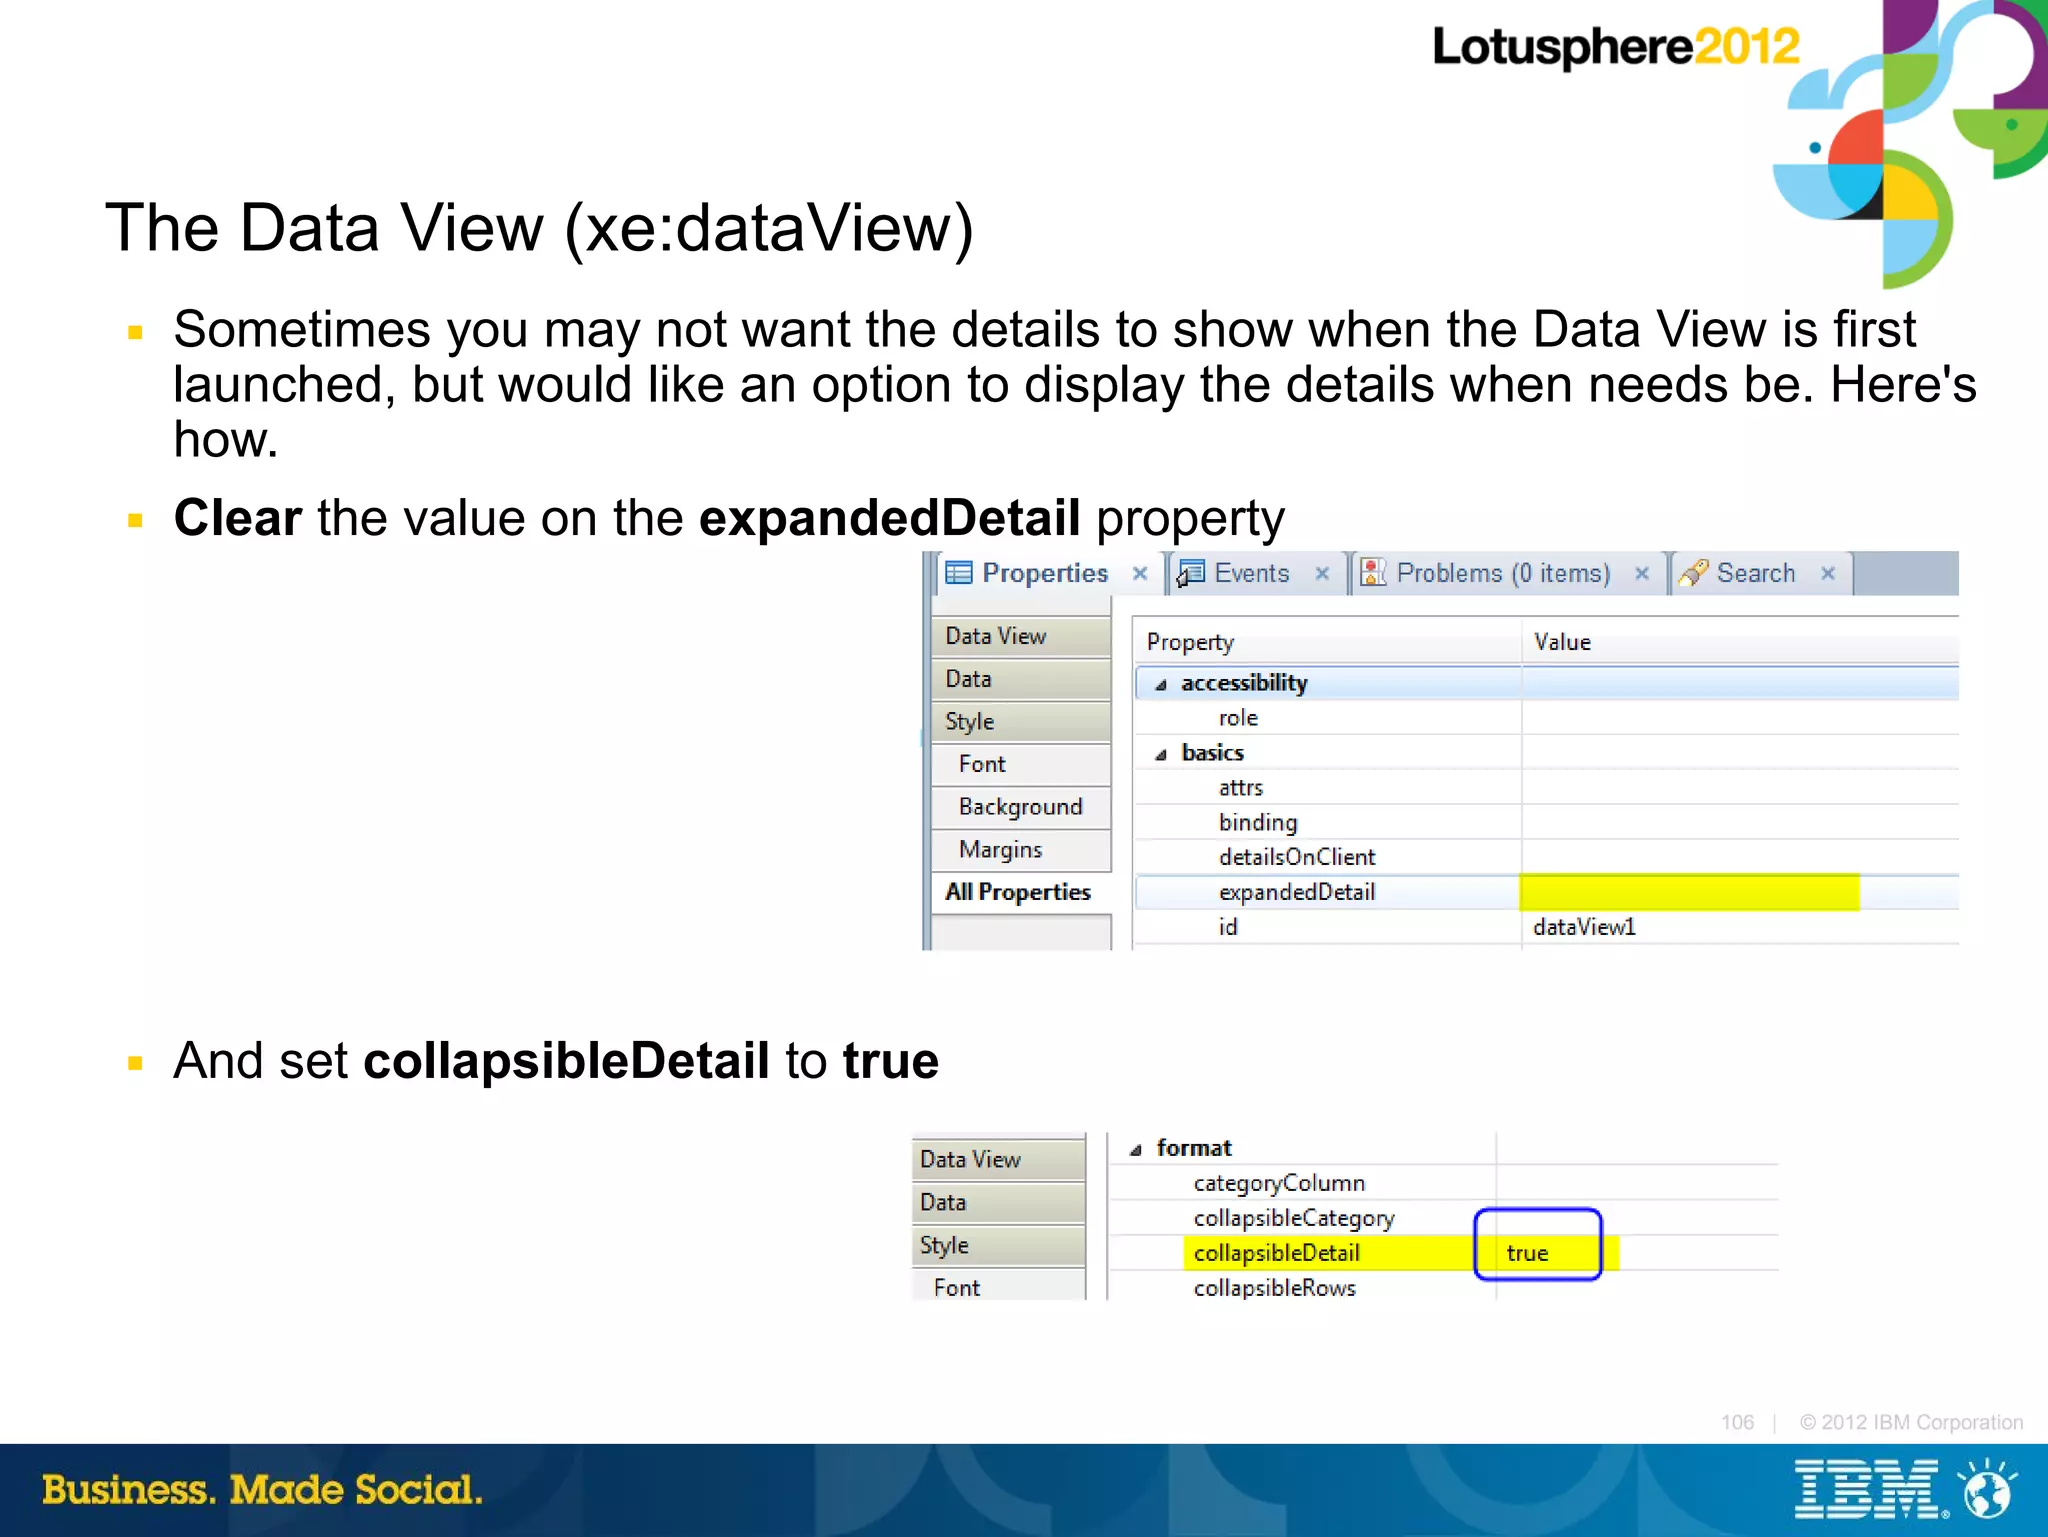
Task: Open the Font section in lower panel
Action: 998,1286
